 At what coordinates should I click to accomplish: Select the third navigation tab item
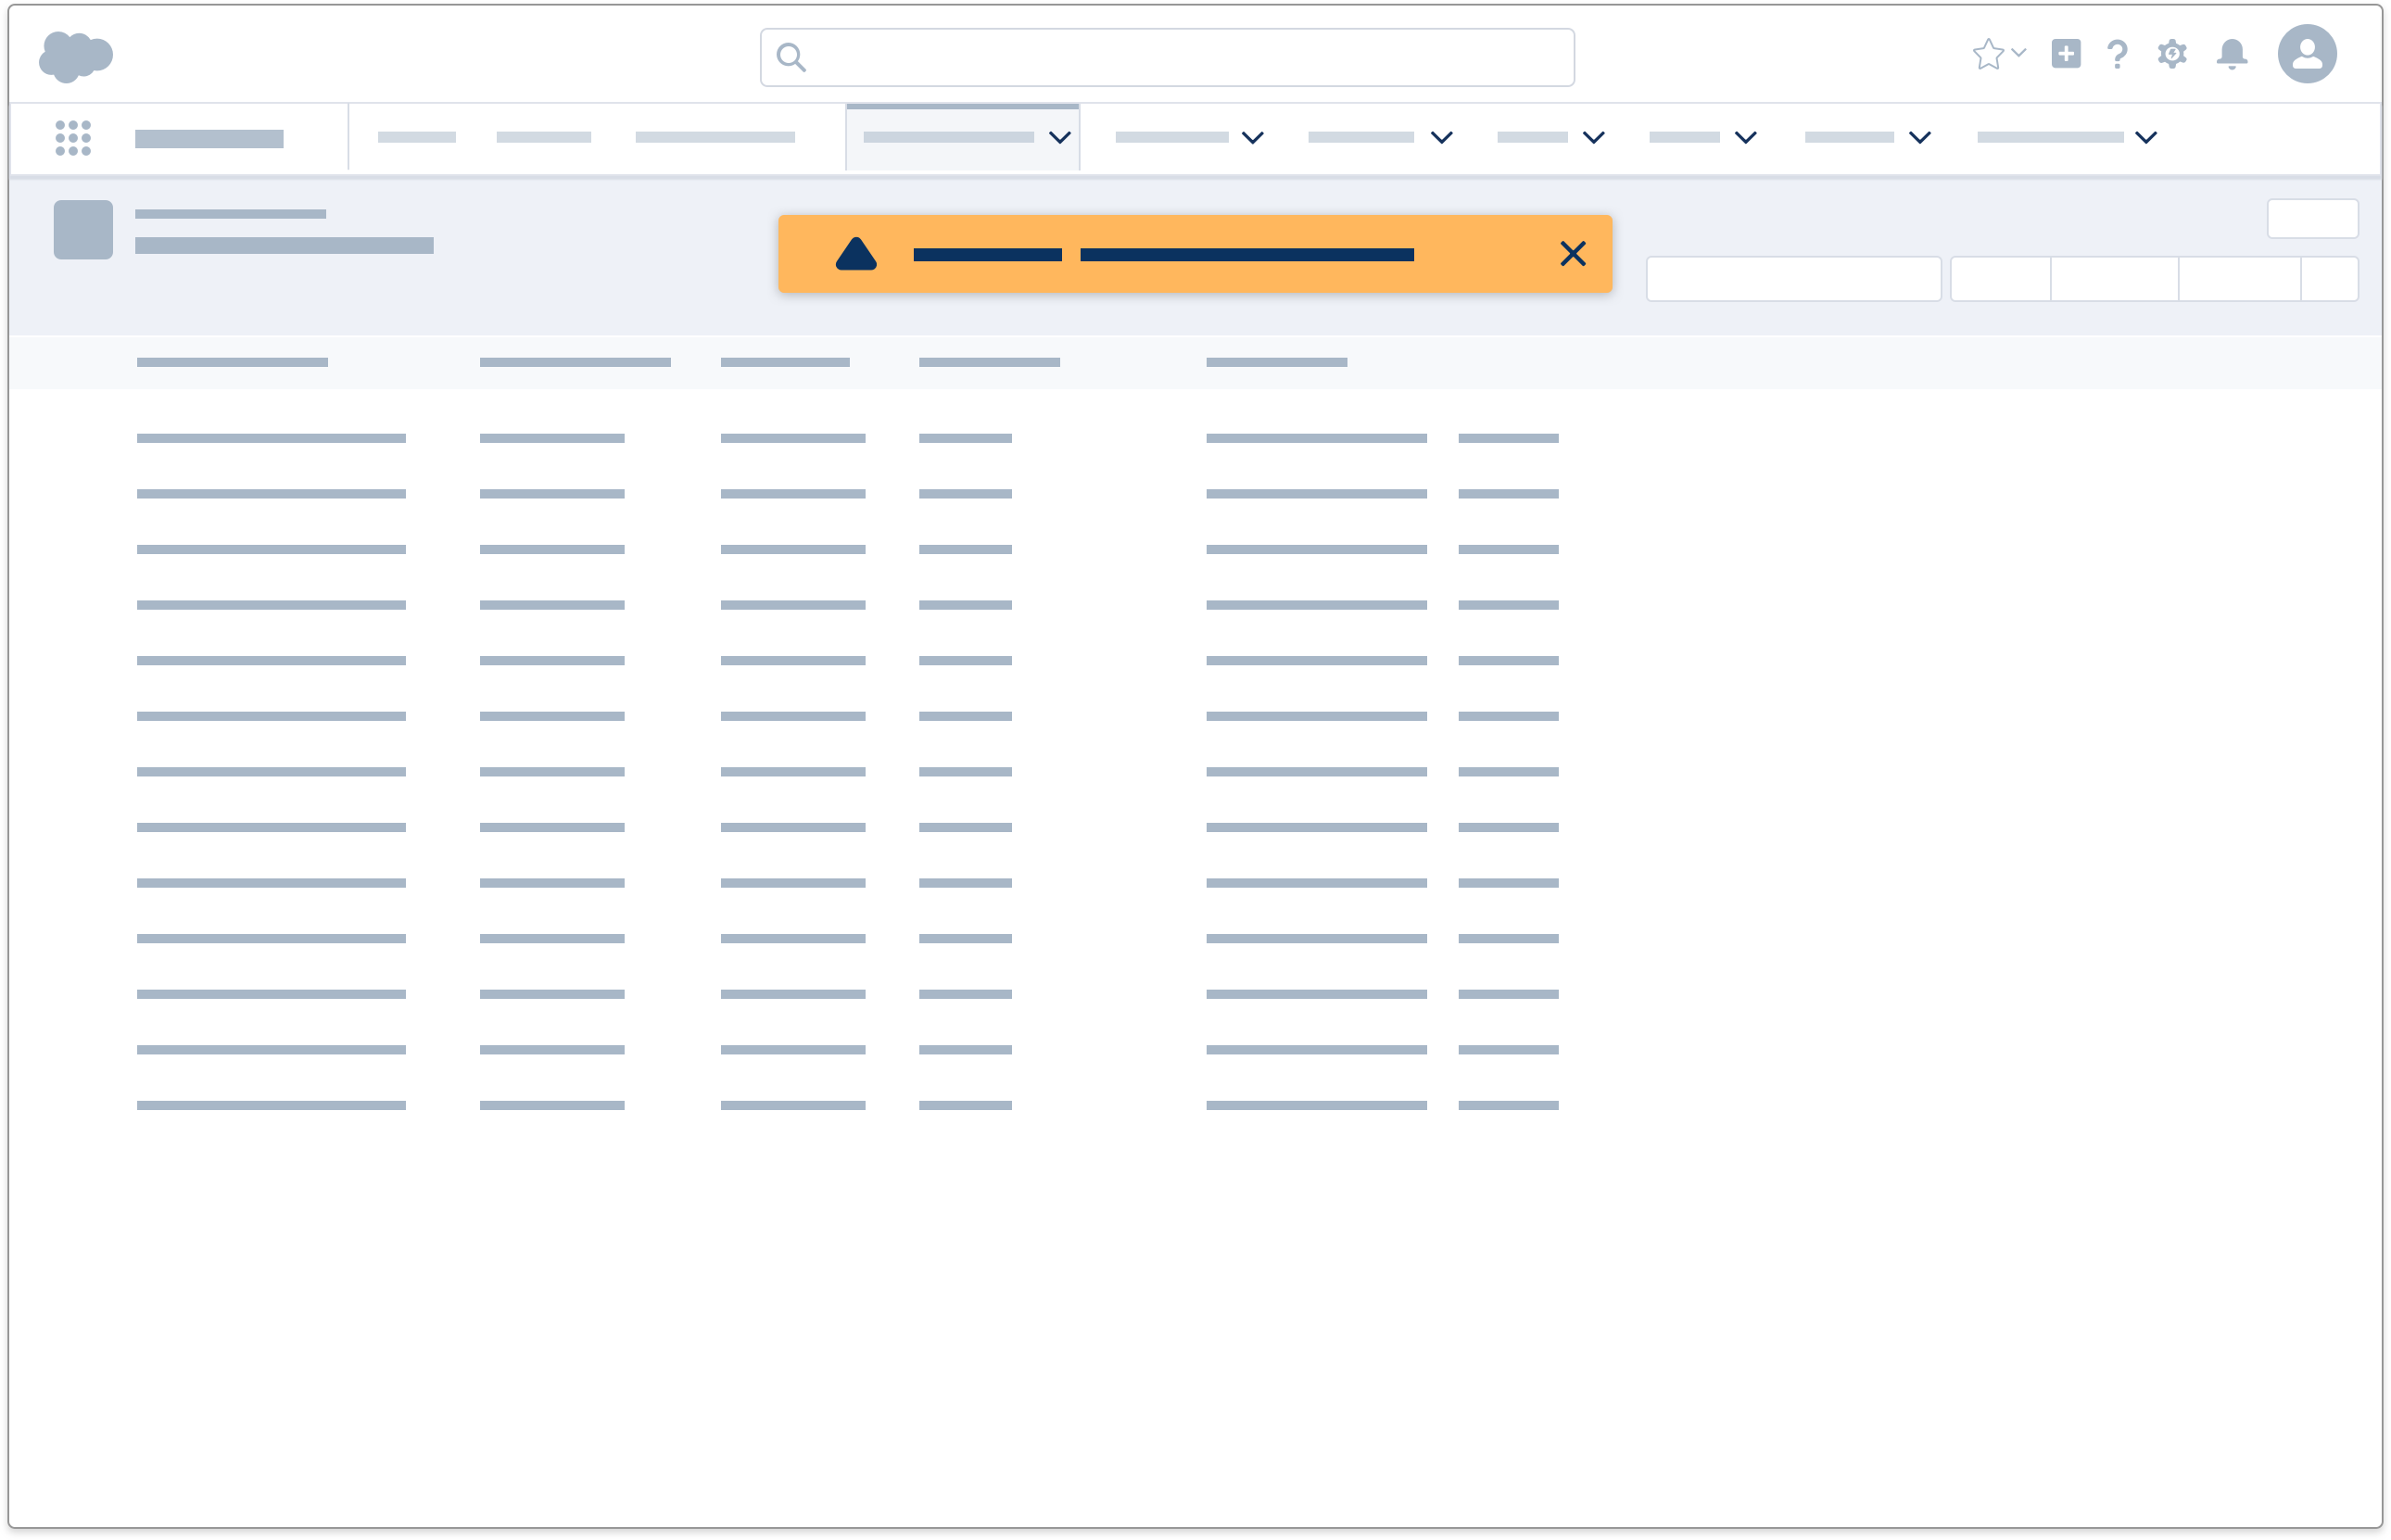[x=714, y=138]
